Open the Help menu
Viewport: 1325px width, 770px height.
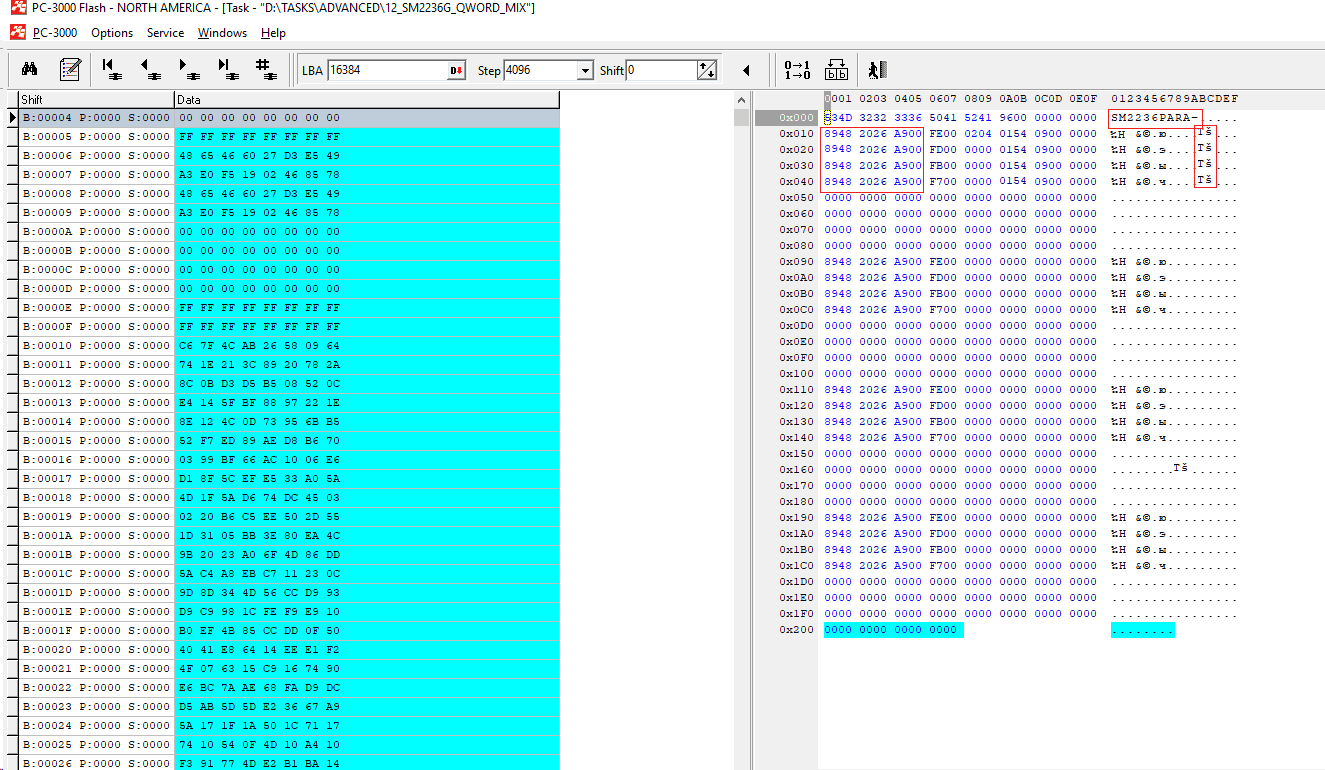click(x=273, y=33)
